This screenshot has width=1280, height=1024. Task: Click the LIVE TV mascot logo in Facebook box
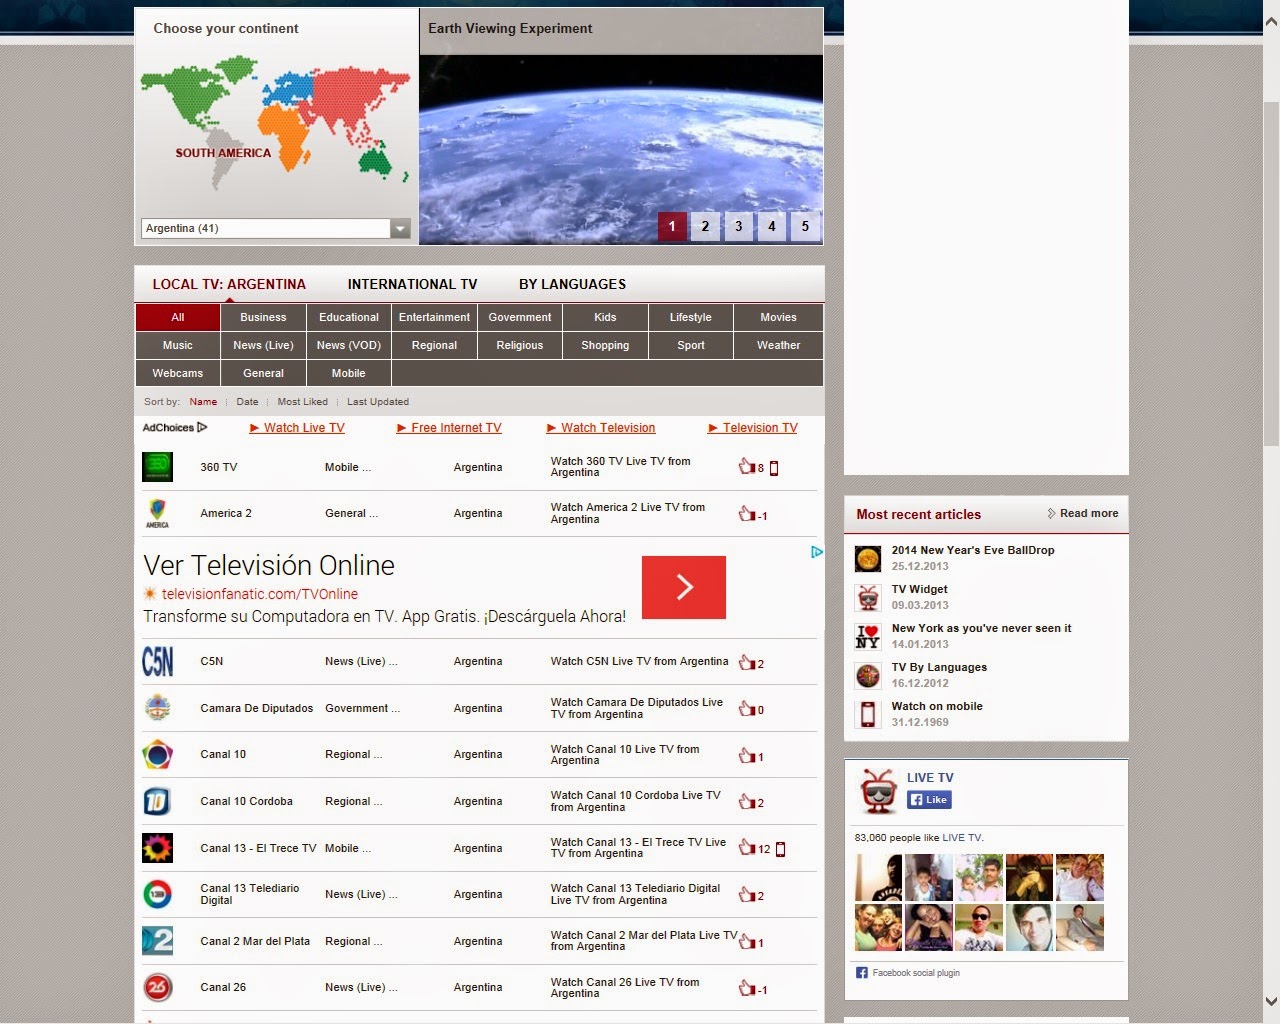(x=878, y=792)
